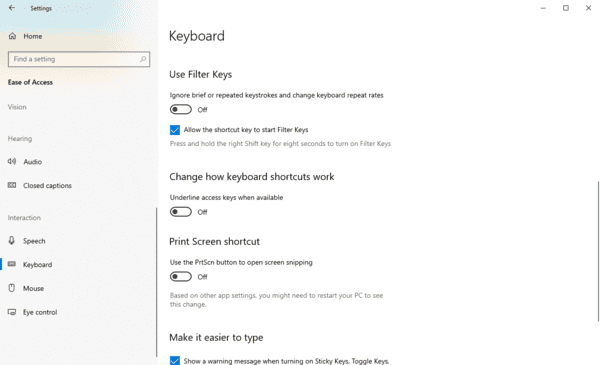This screenshot has height=365, width=600.
Task: Uncheck Allow the shortcut key to start Filter Keys
Action: tap(175, 130)
